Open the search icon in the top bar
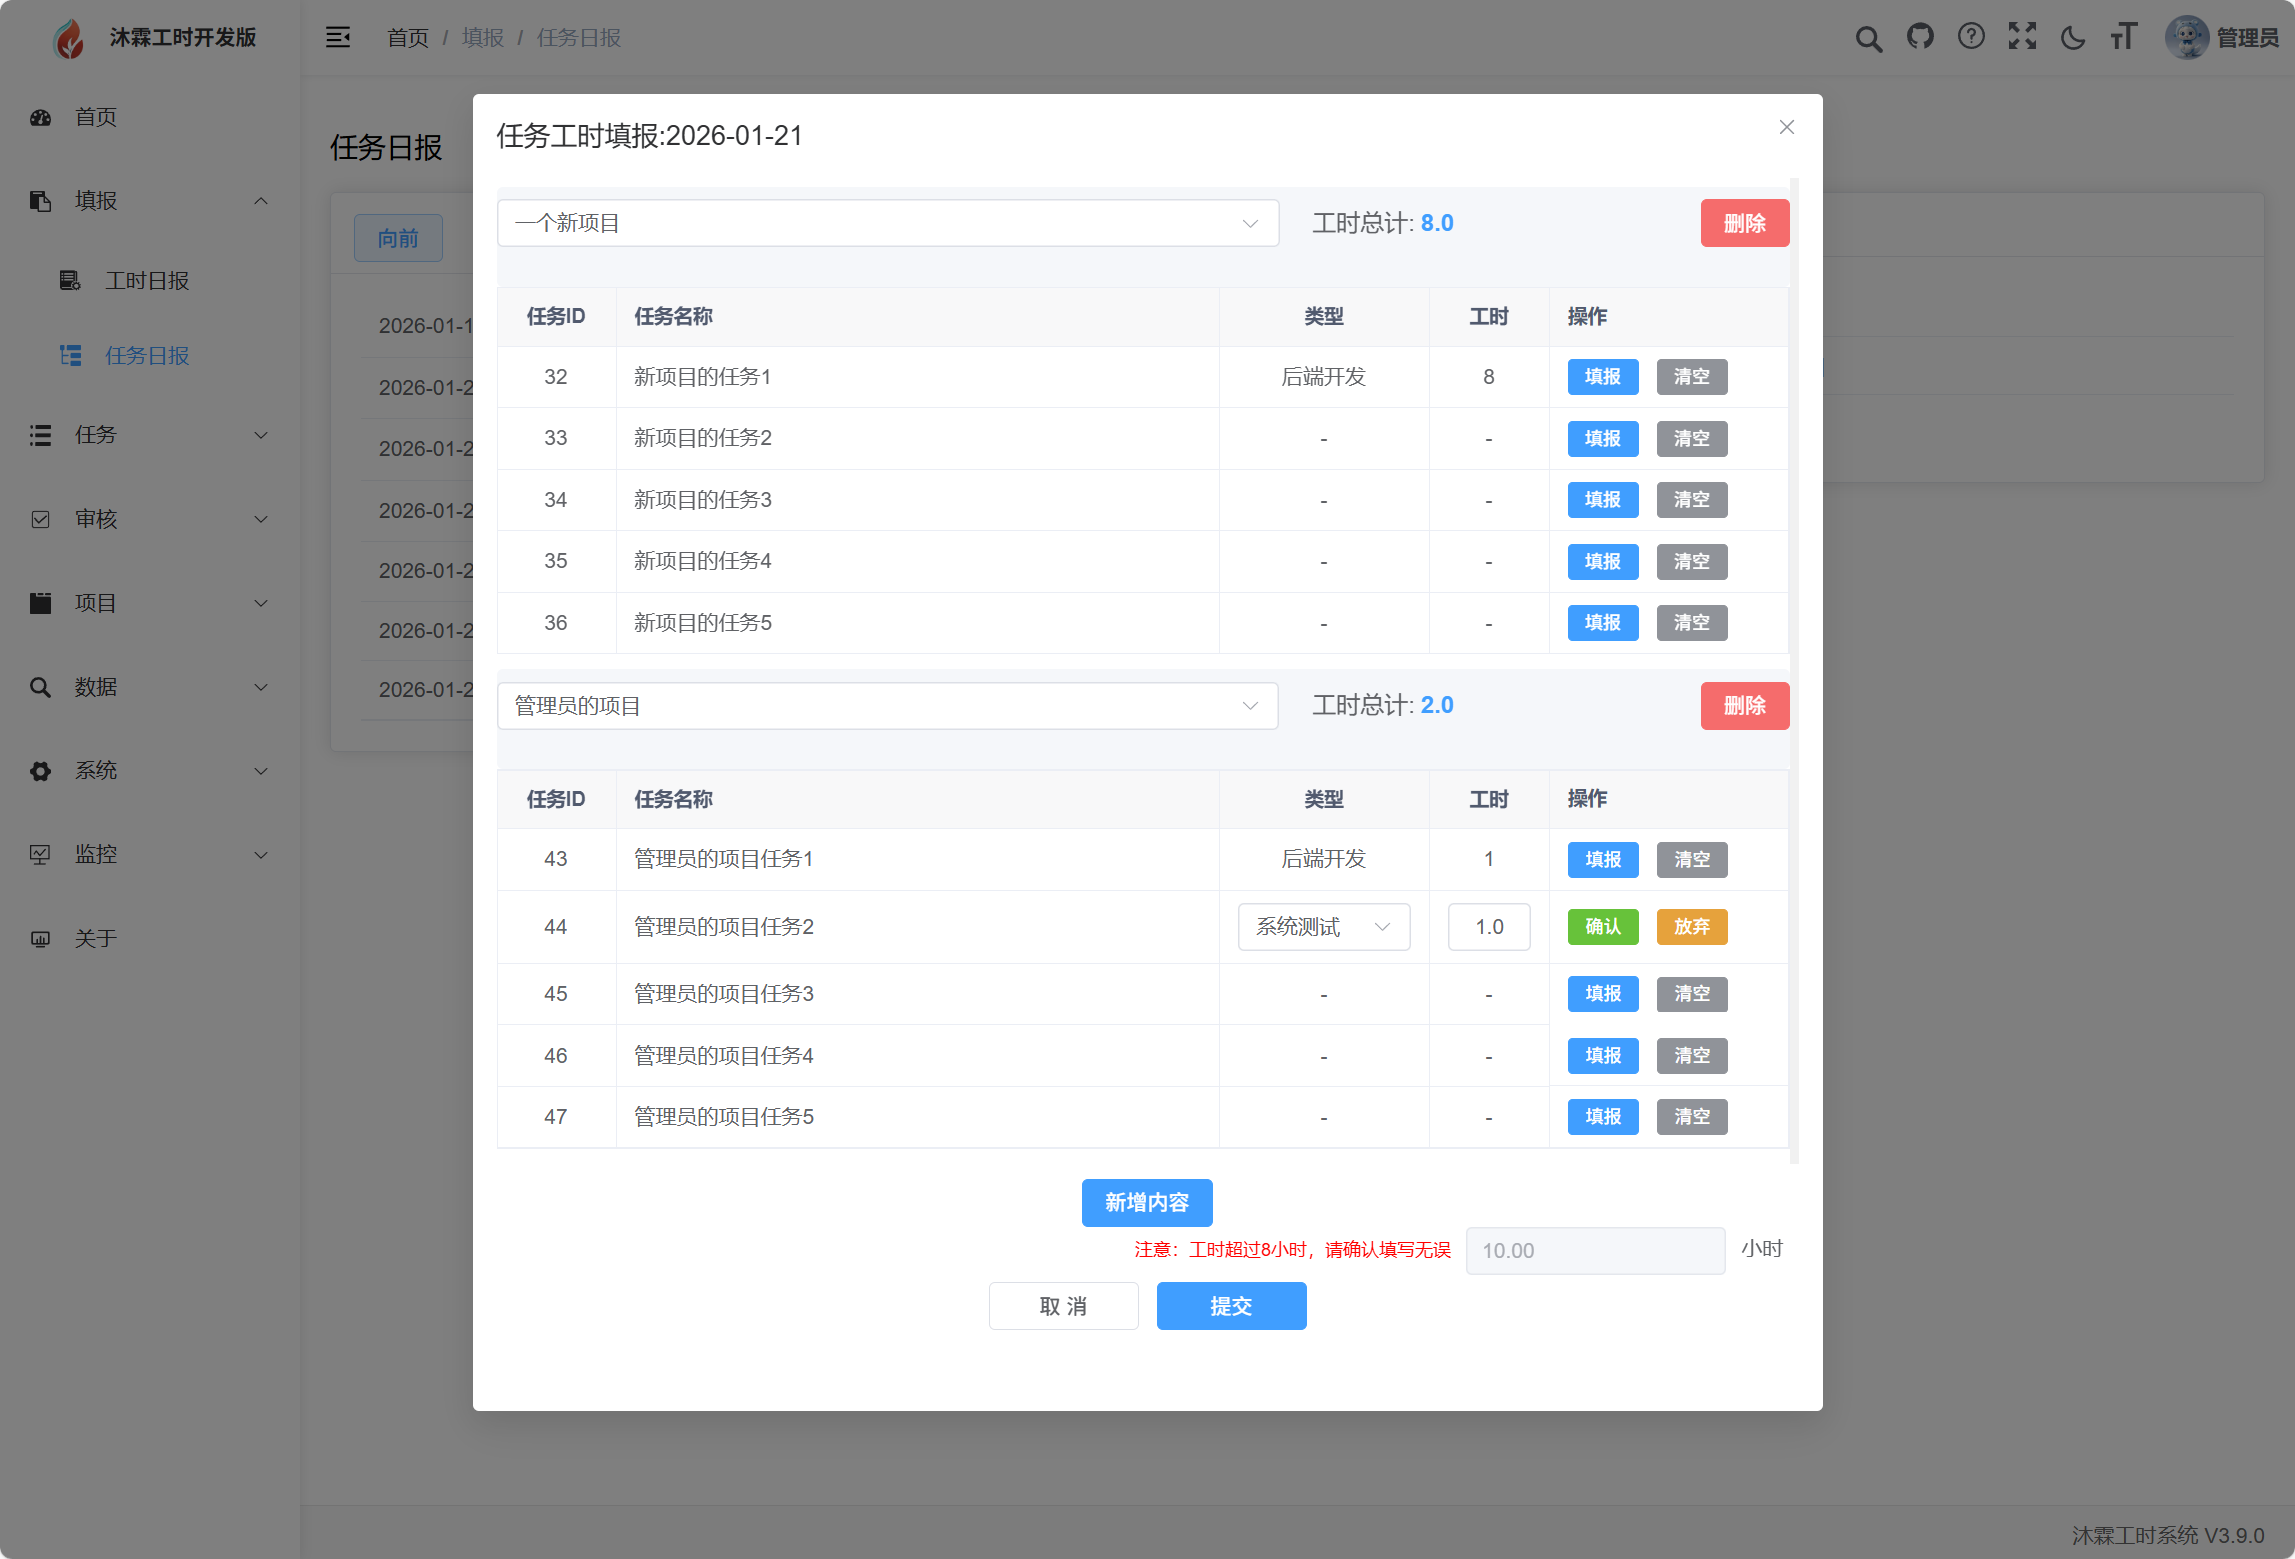The width and height of the screenshot is (2295, 1559). [1868, 37]
